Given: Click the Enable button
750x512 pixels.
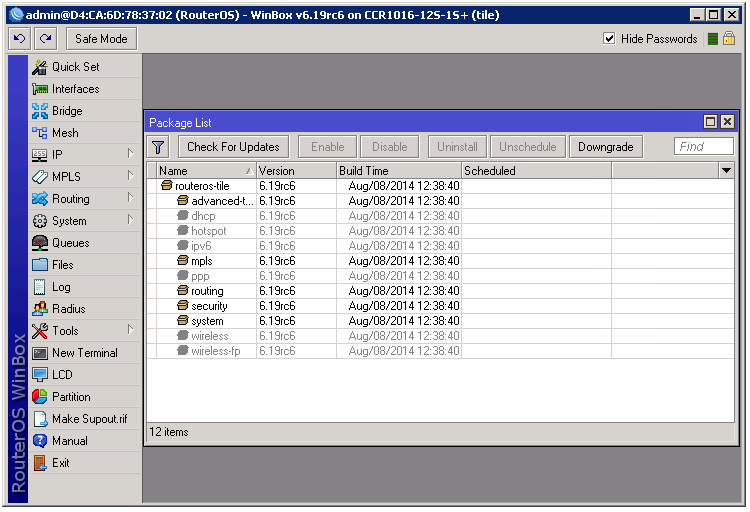Looking at the screenshot, I should pos(328,147).
